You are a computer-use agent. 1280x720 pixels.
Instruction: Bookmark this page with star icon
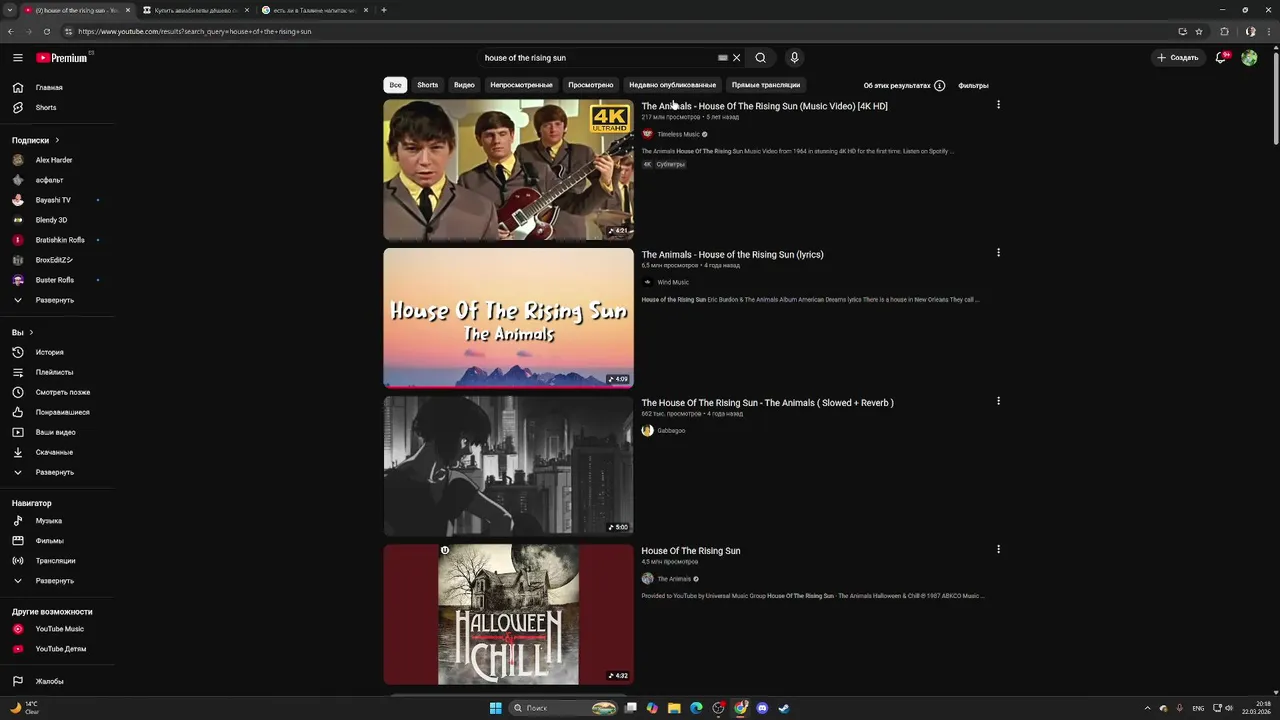click(1199, 31)
